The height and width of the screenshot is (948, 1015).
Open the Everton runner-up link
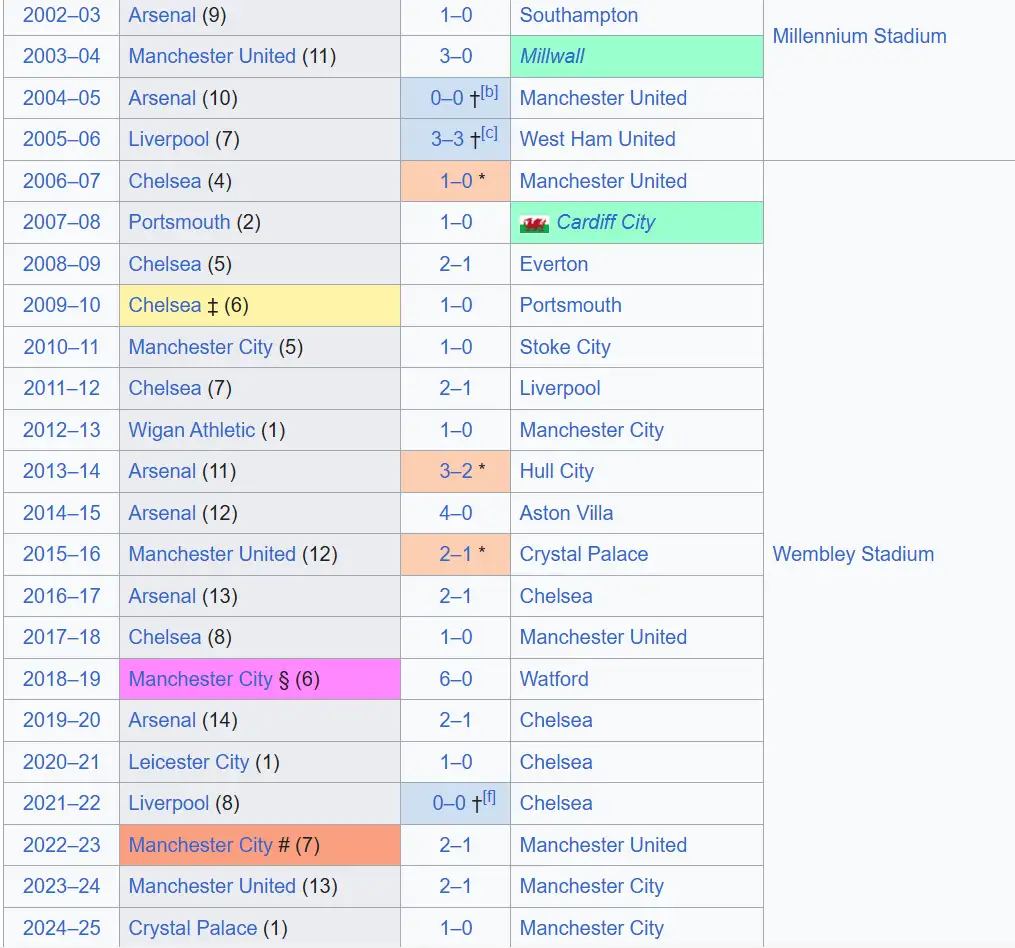tap(553, 264)
